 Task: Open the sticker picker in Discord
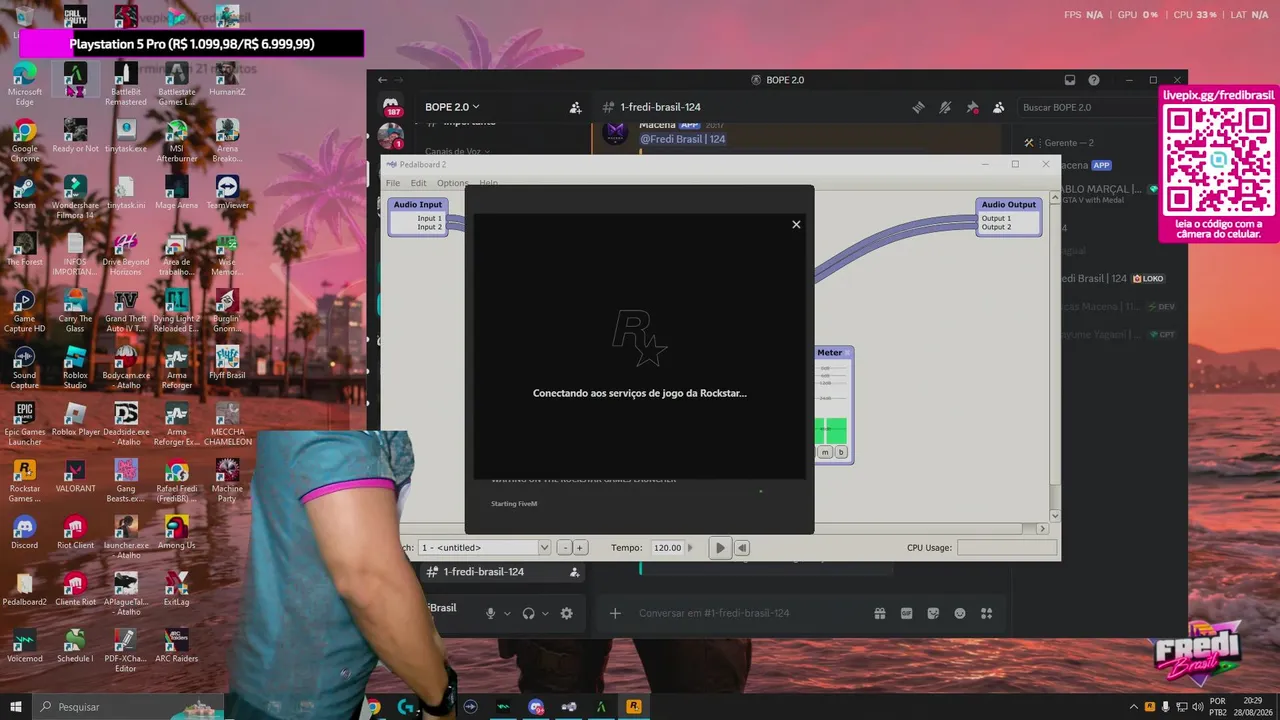pyautogui.click(x=933, y=613)
